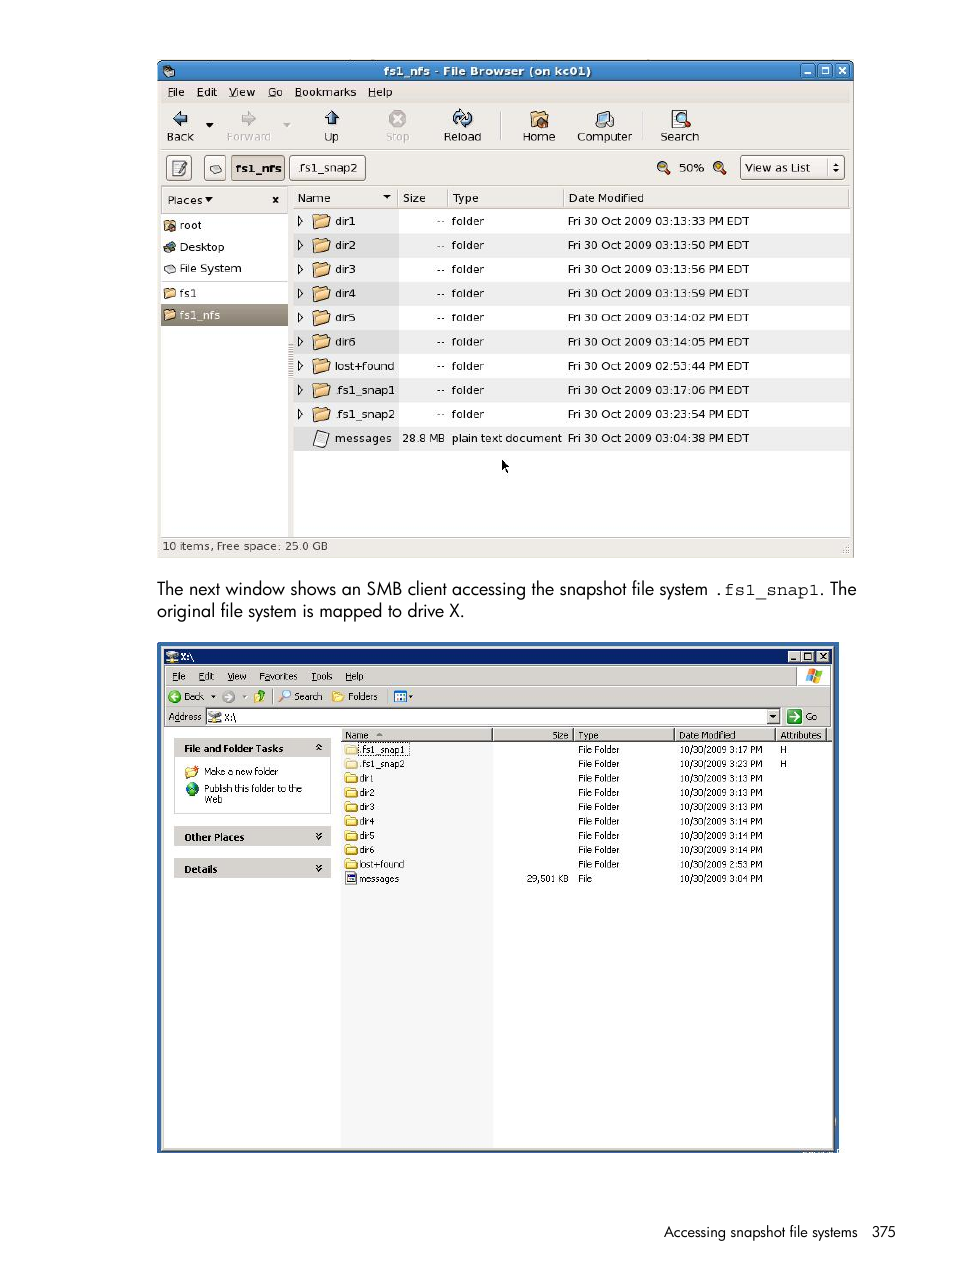Viewport: 954px width, 1271px height.
Task: Select dir4 folder icon in Explorer list
Action: pos(351,821)
